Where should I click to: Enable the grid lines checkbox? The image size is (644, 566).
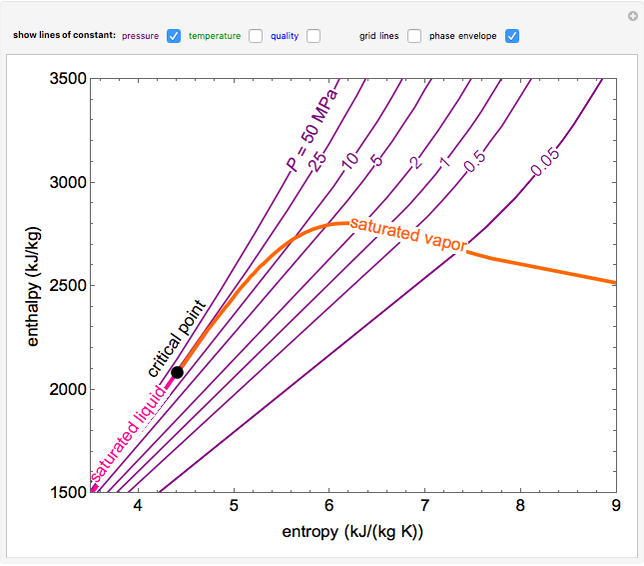(414, 36)
